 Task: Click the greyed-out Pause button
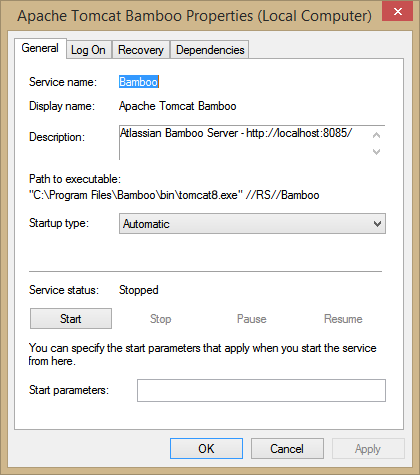(252, 319)
